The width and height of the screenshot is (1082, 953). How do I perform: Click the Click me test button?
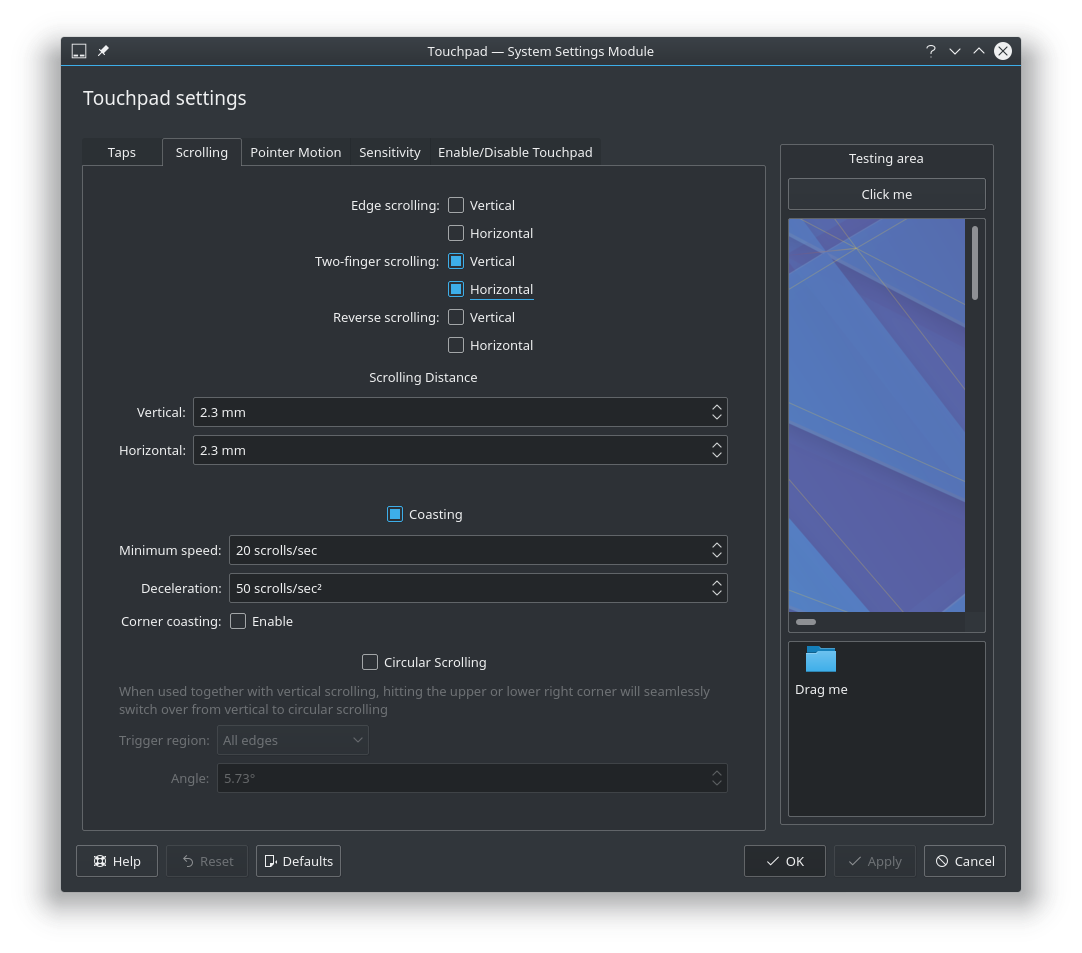pyautogui.click(x=887, y=195)
